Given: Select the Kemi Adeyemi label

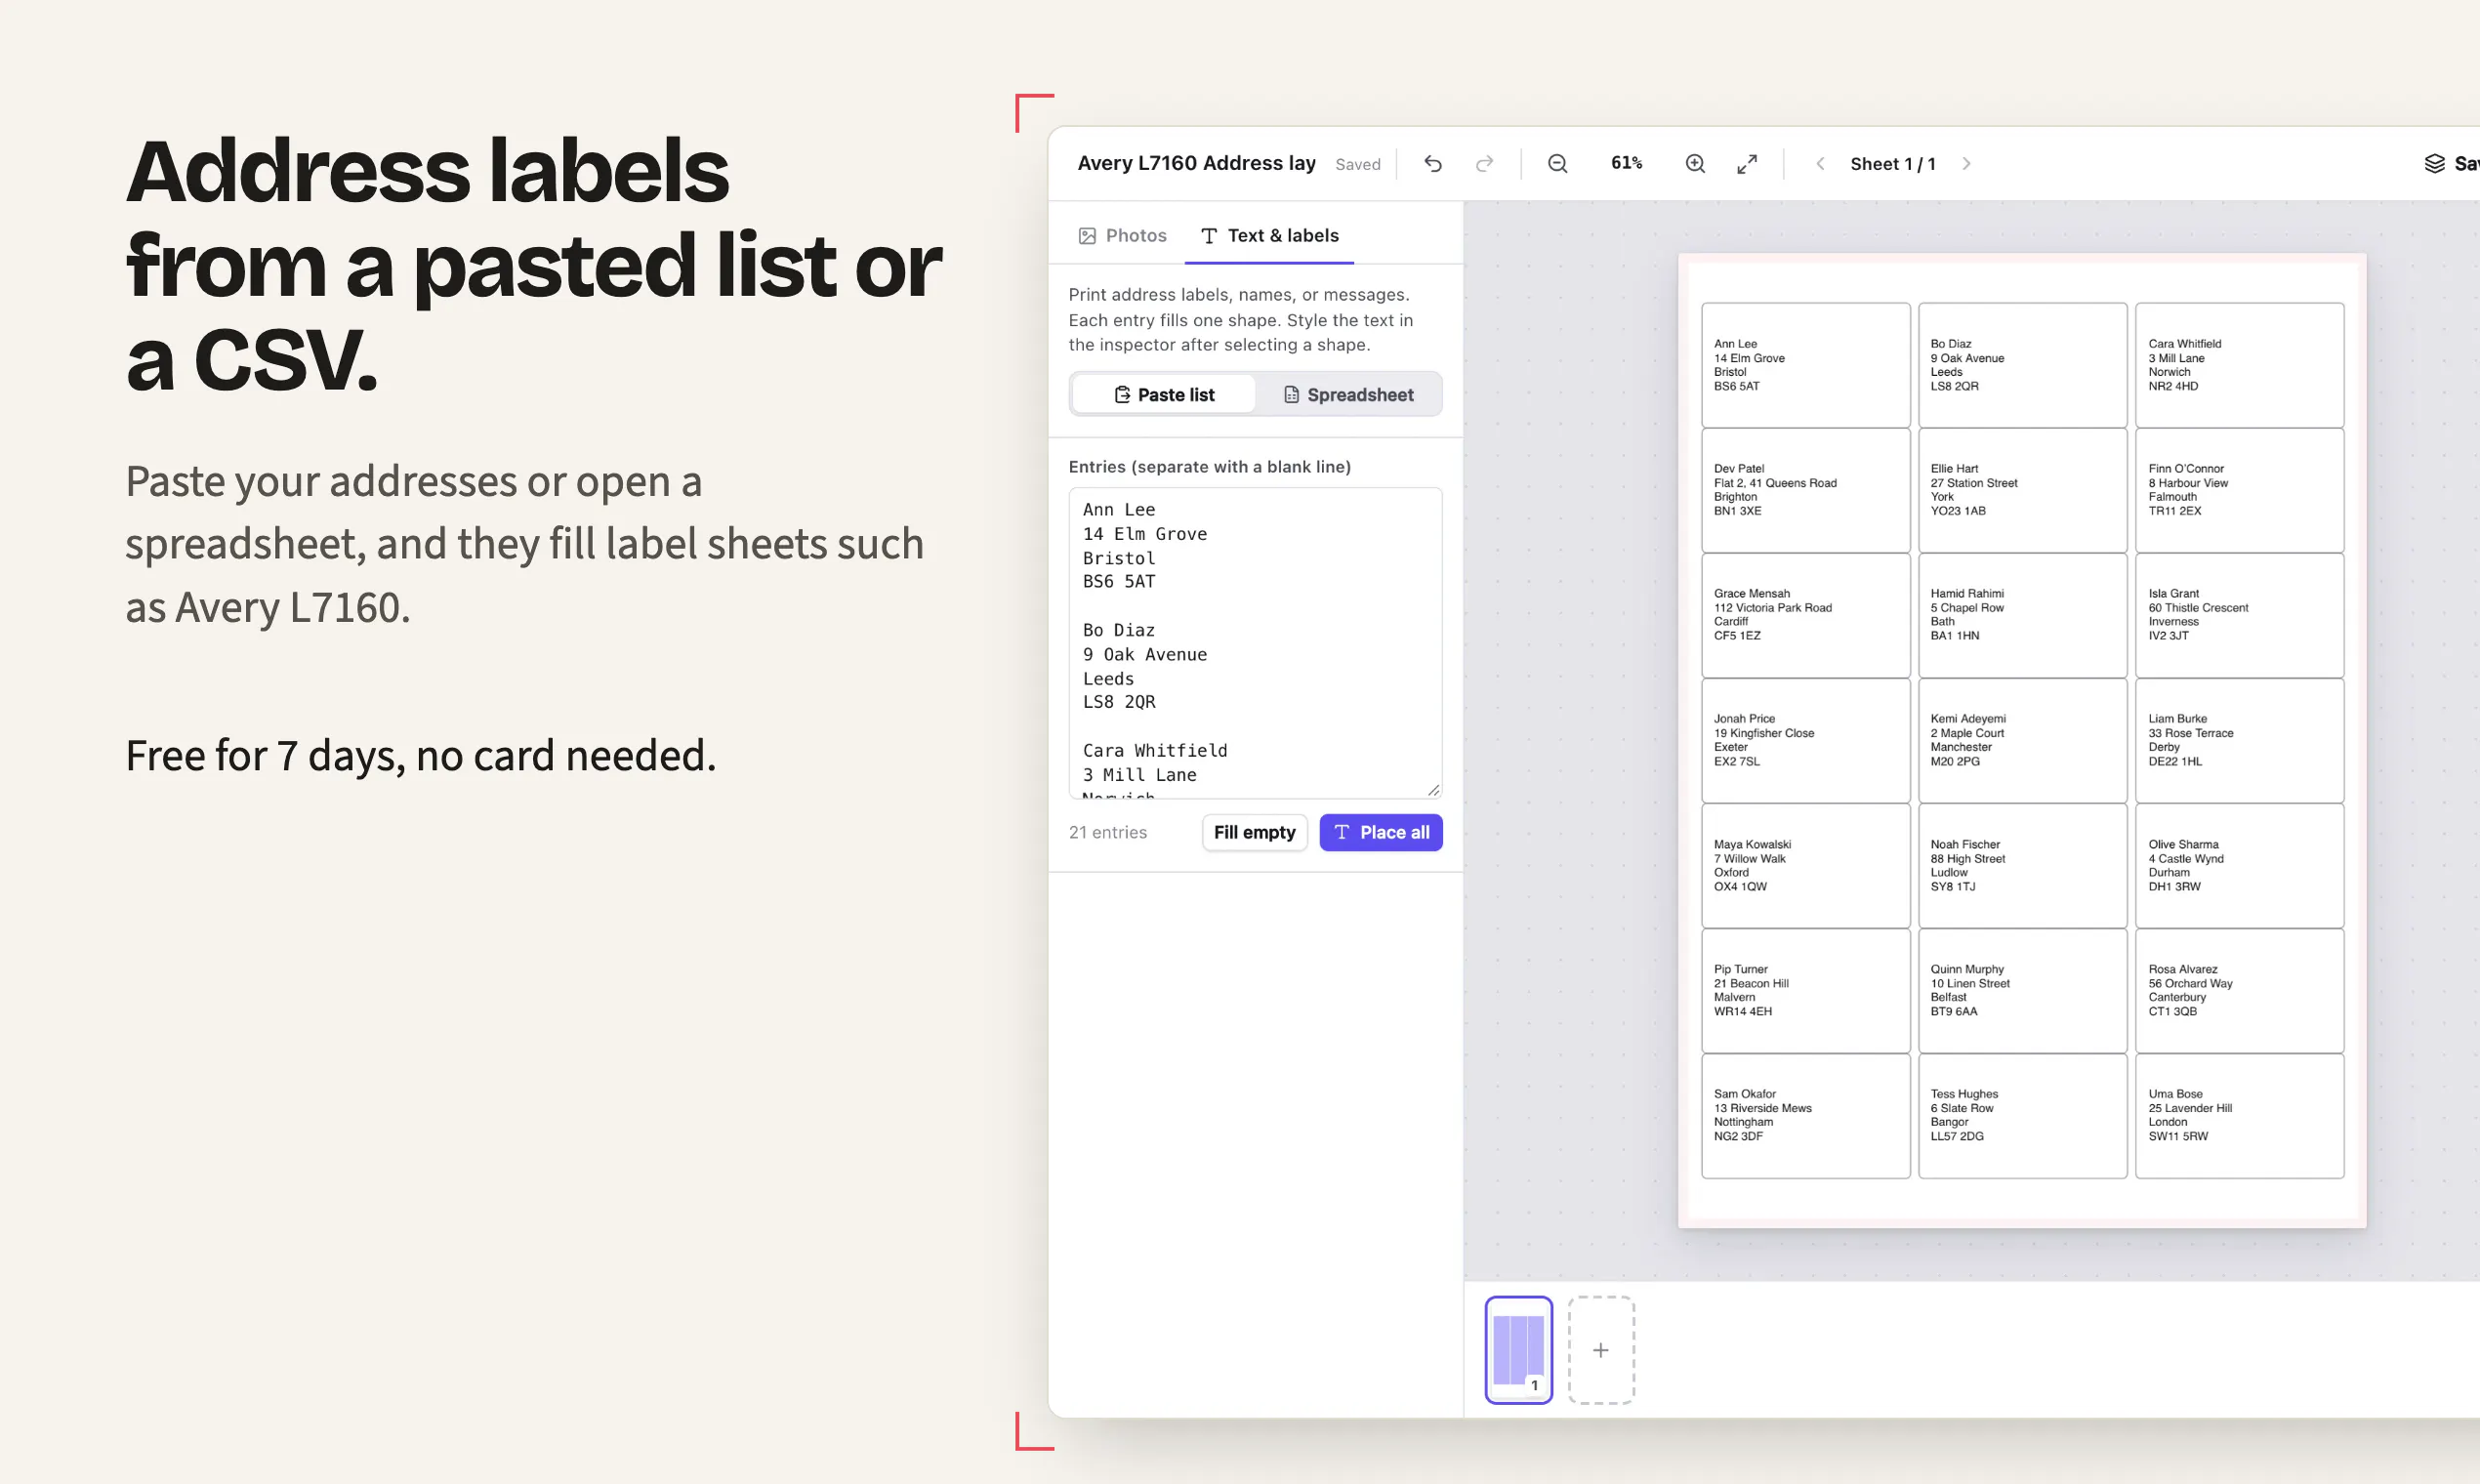Looking at the screenshot, I should click(x=2022, y=740).
